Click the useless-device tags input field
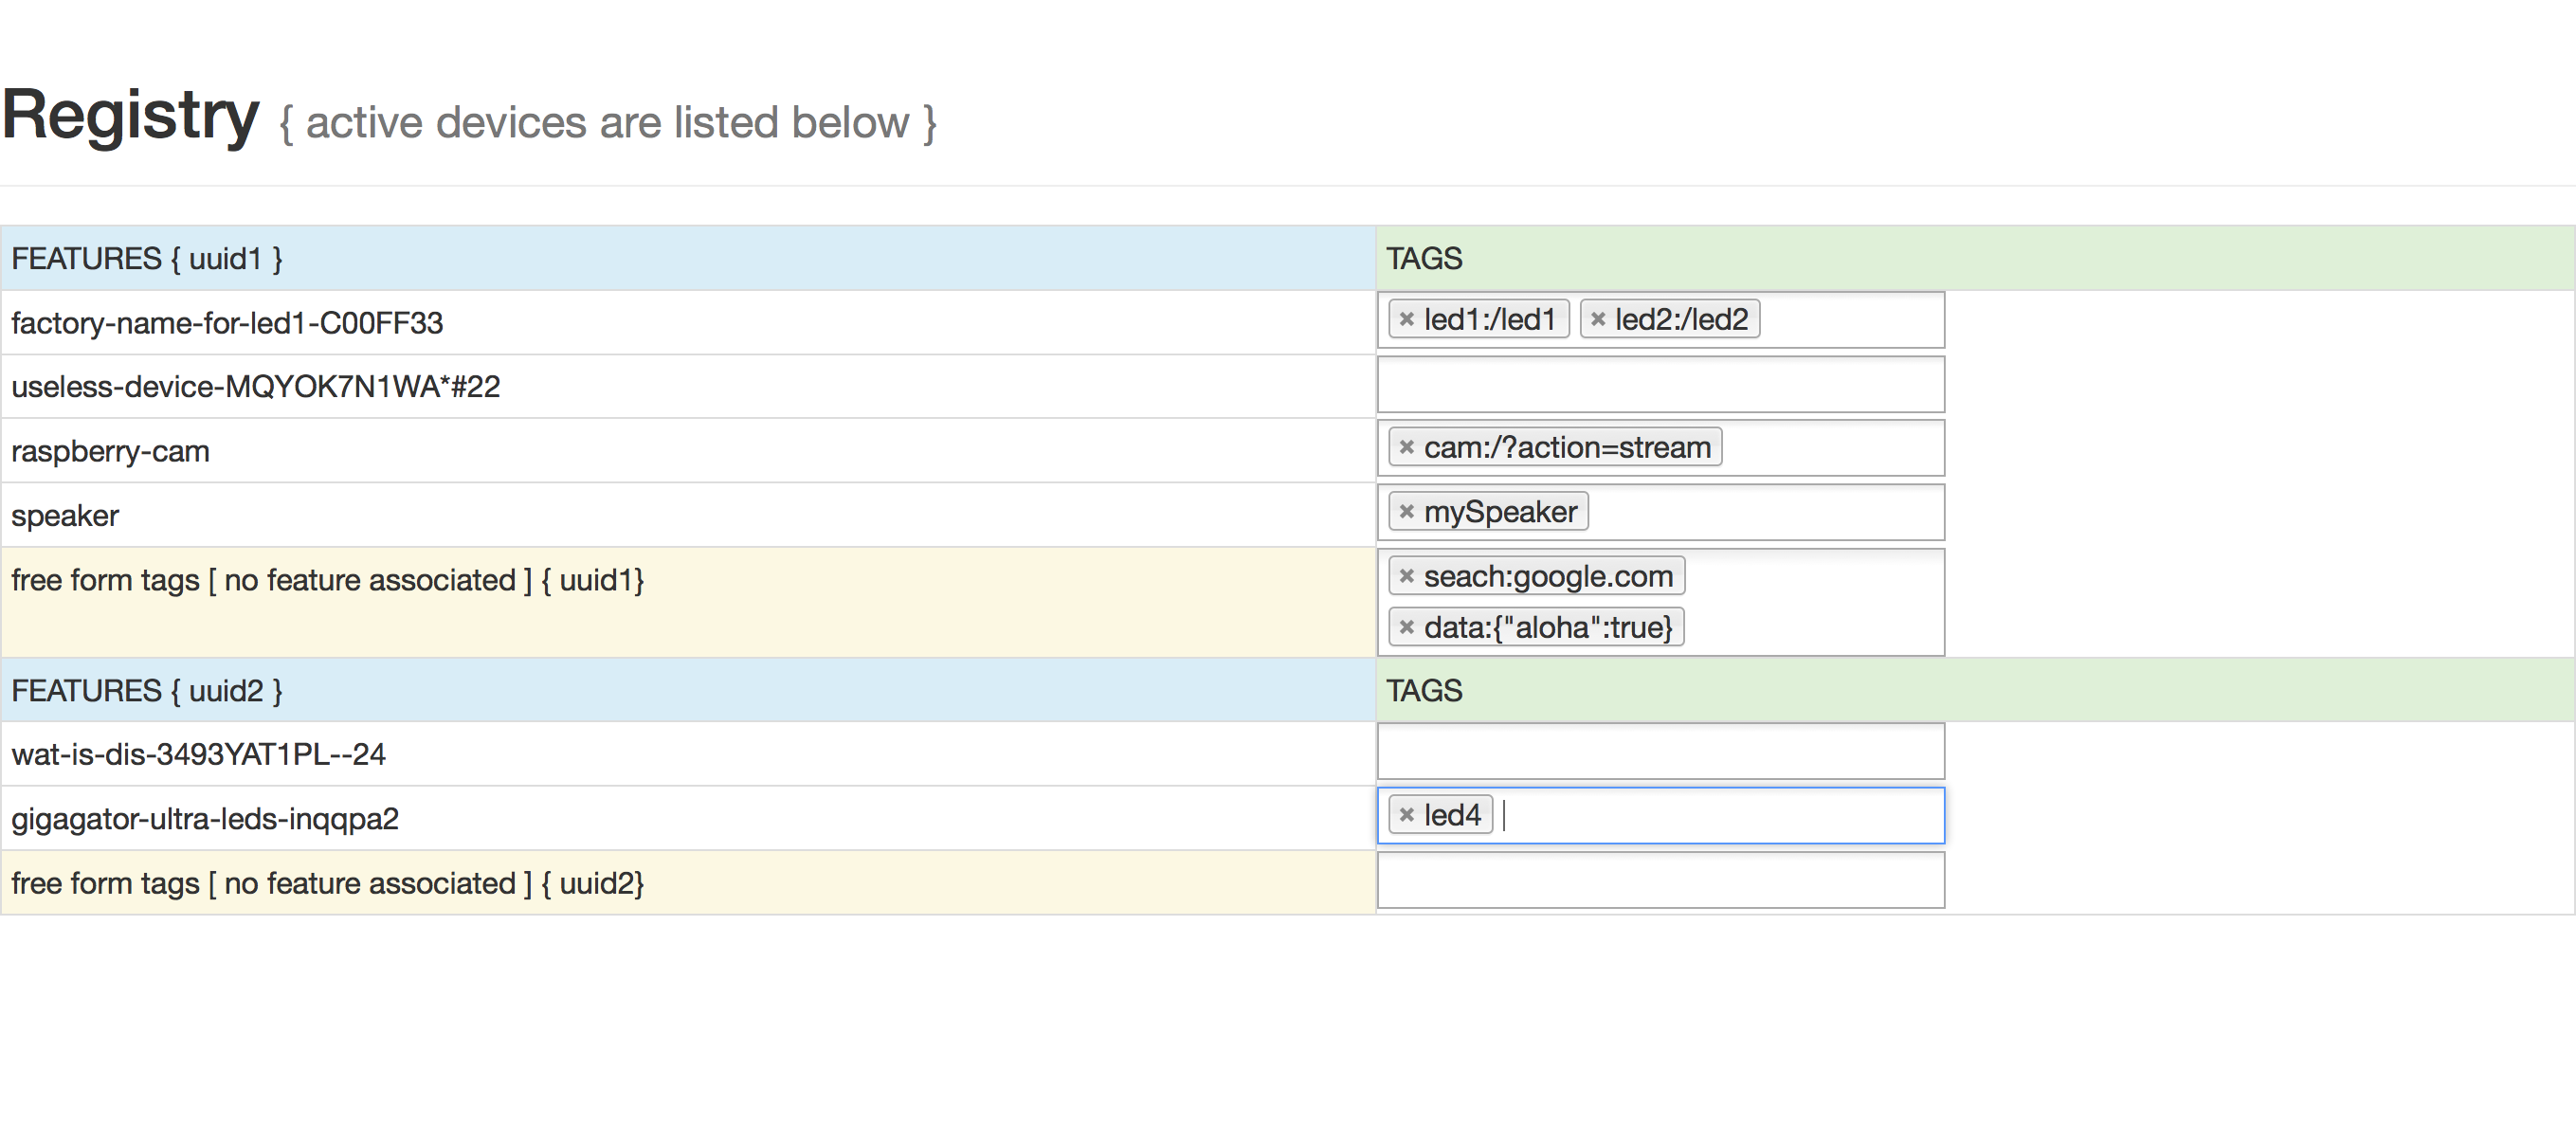The height and width of the screenshot is (1143, 2576). (1660, 385)
